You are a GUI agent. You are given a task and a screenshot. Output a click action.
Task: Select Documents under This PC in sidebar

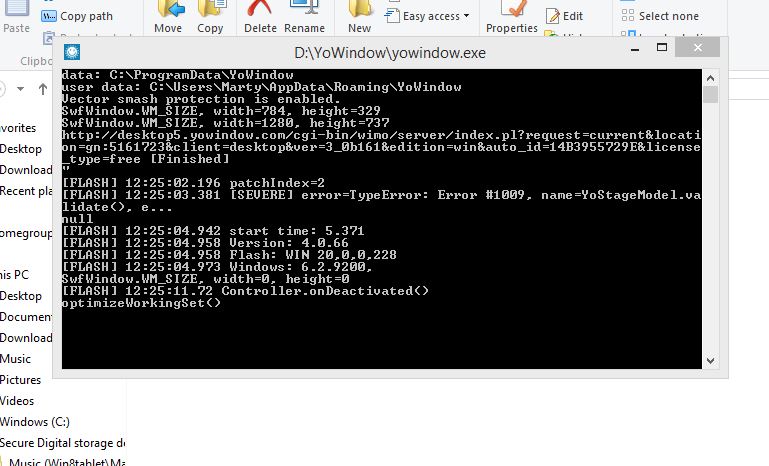coord(26,317)
